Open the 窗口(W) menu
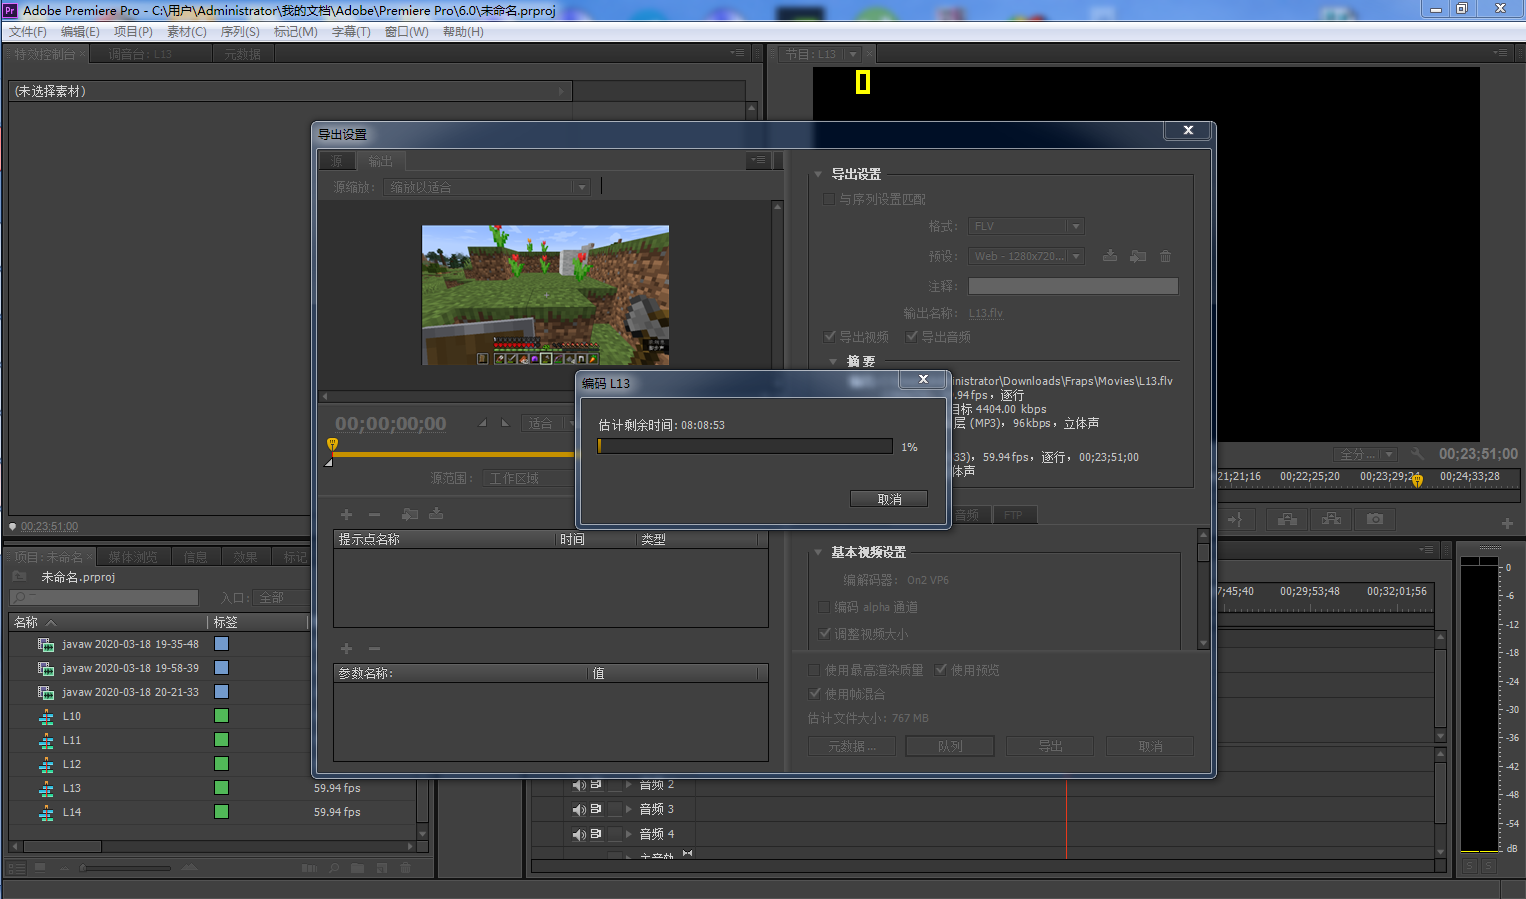This screenshot has height=899, width=1526. point(407,32)
